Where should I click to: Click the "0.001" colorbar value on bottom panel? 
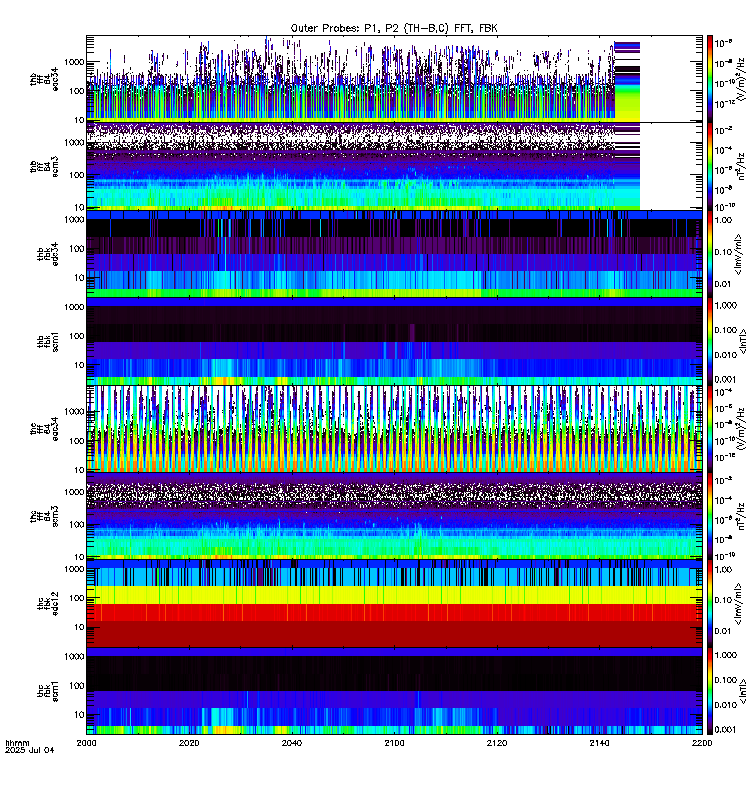click(726, 730)
